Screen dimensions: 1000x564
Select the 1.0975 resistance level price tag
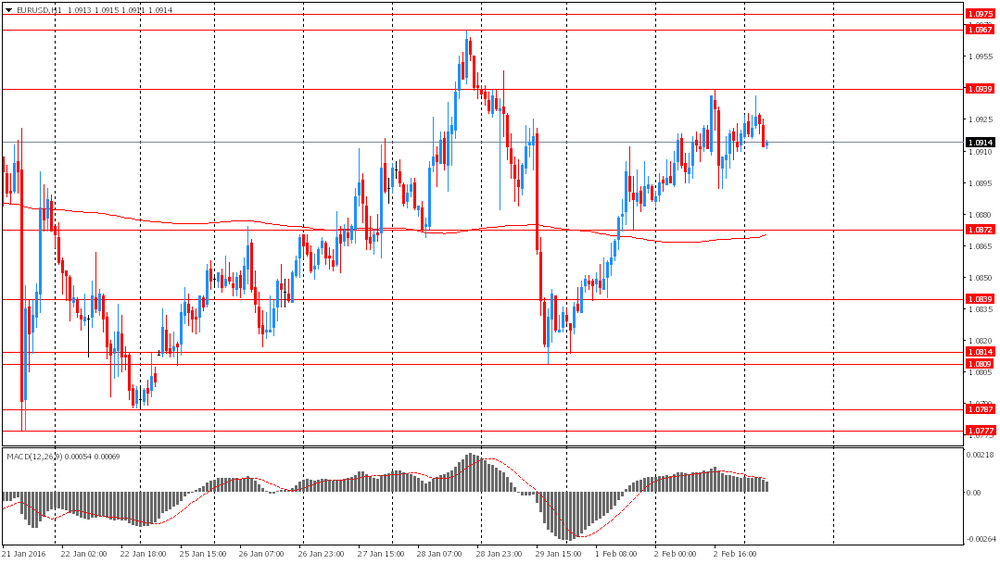pos(980,14)
